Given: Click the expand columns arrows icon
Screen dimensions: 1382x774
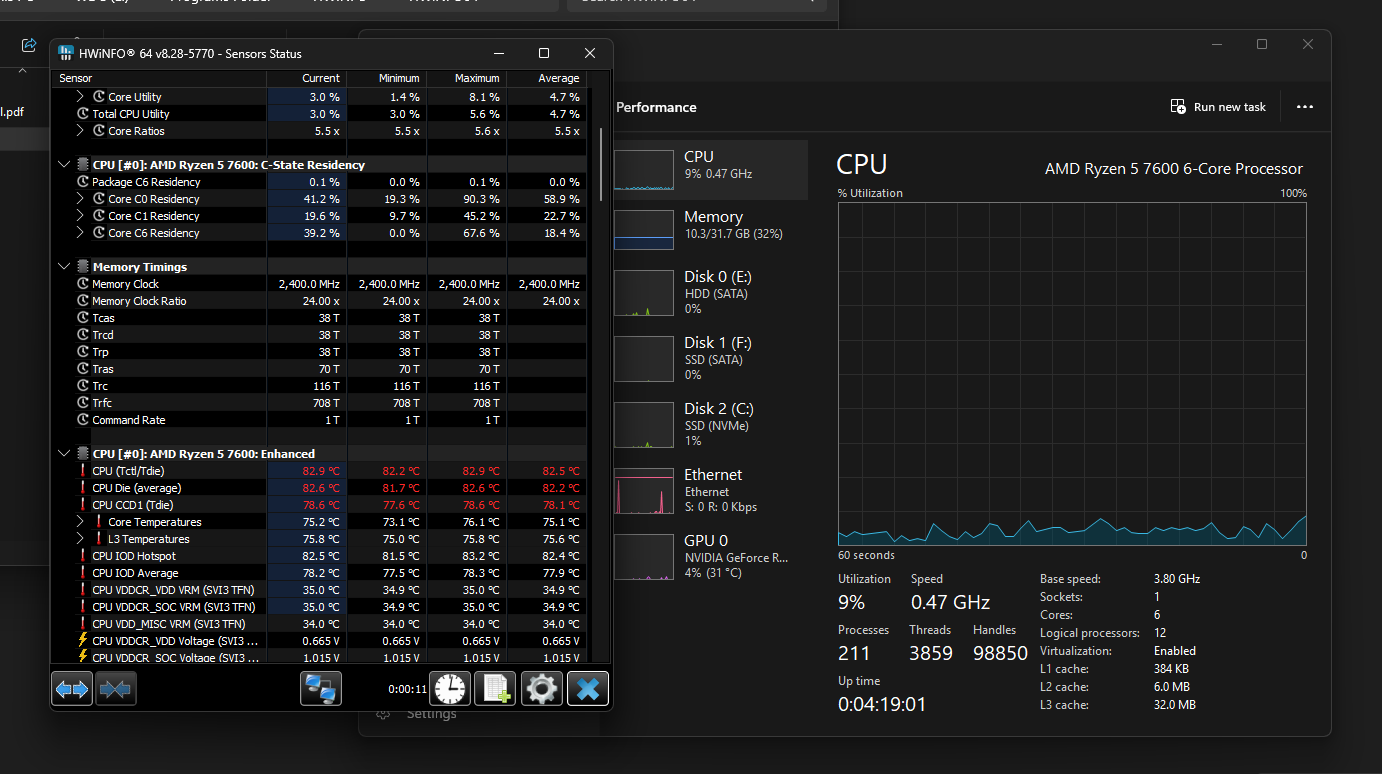Looking at the screenshot, I should 71,688.
